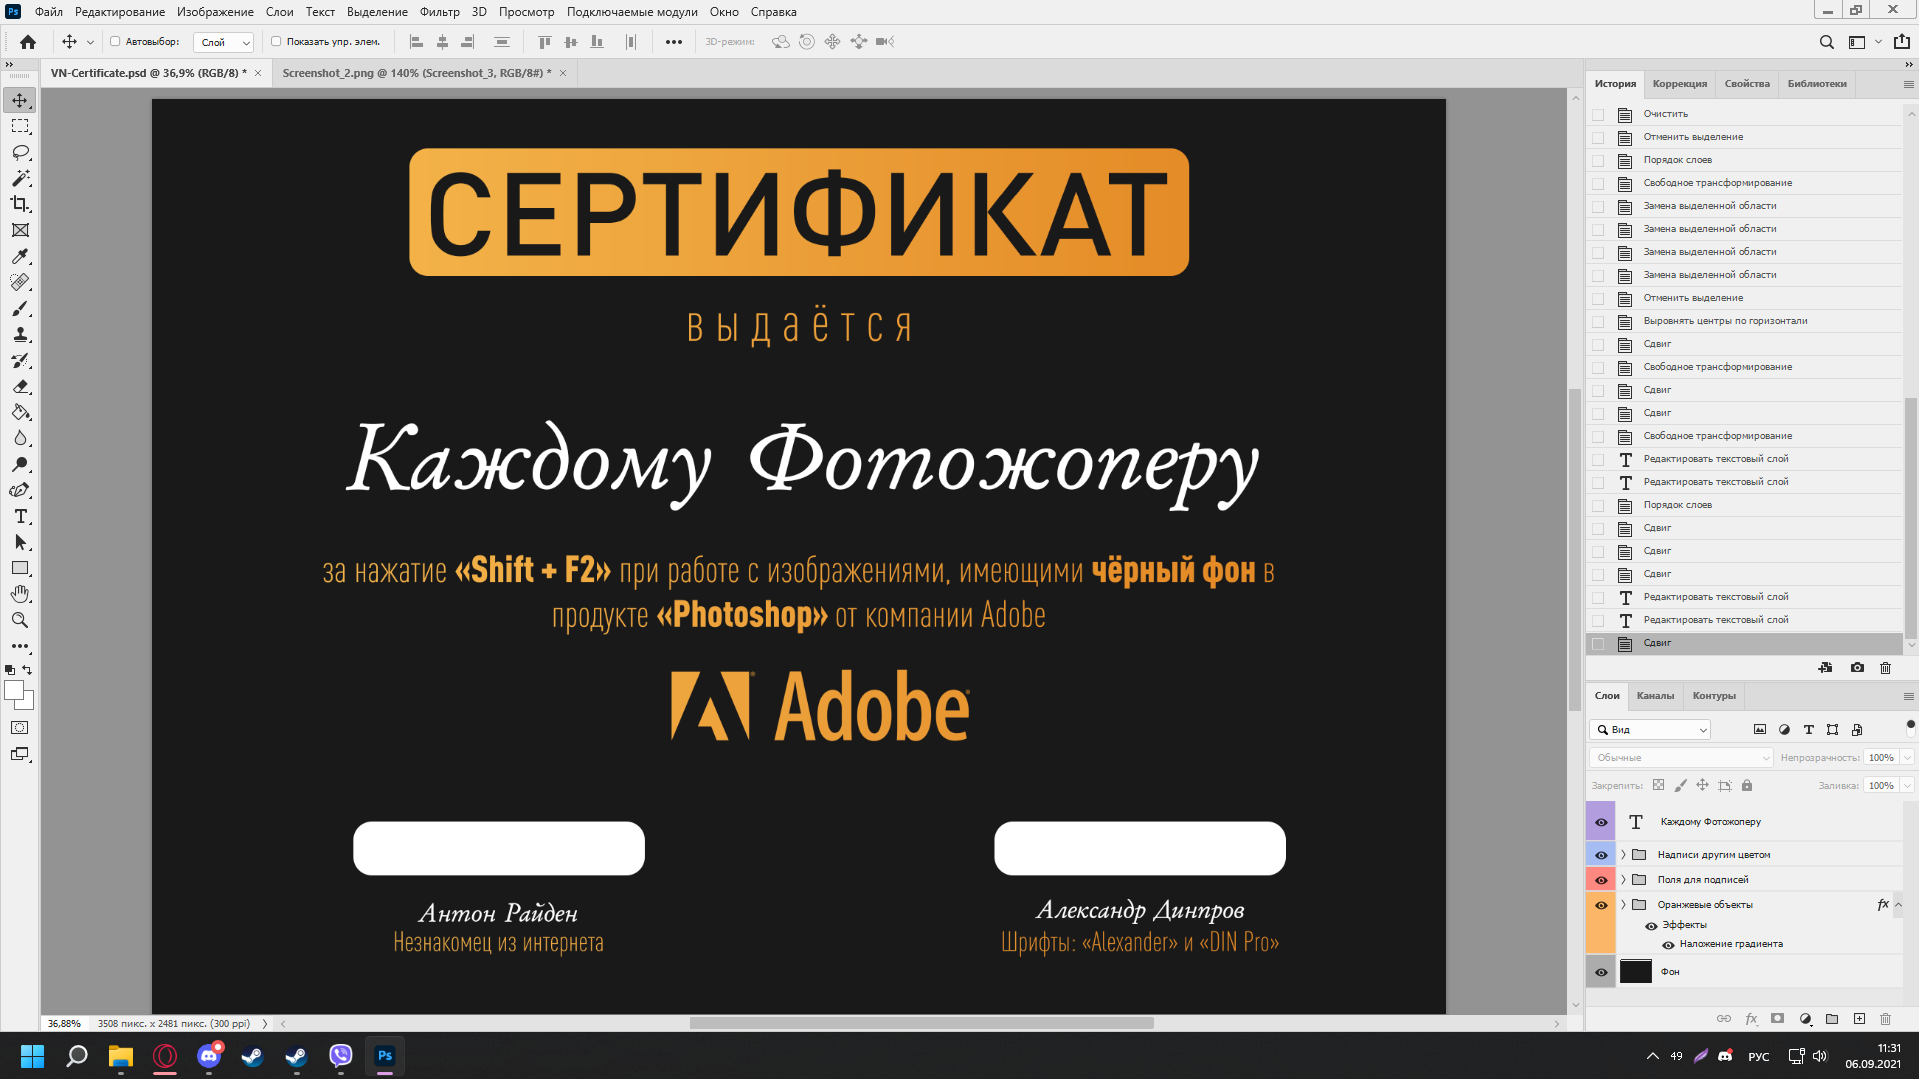Screen dimensions: 1919x1079
Task: Select the Frame tool
Action: point(20,230)
